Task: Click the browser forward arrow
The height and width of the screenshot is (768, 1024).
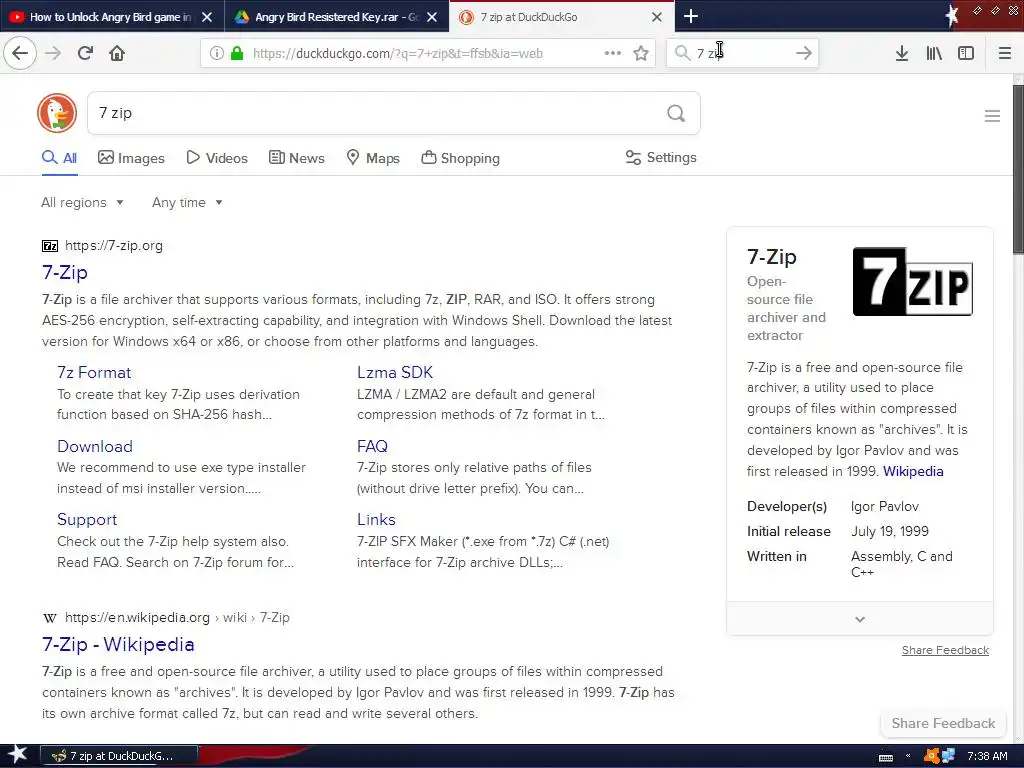Action: coord(53,53)
